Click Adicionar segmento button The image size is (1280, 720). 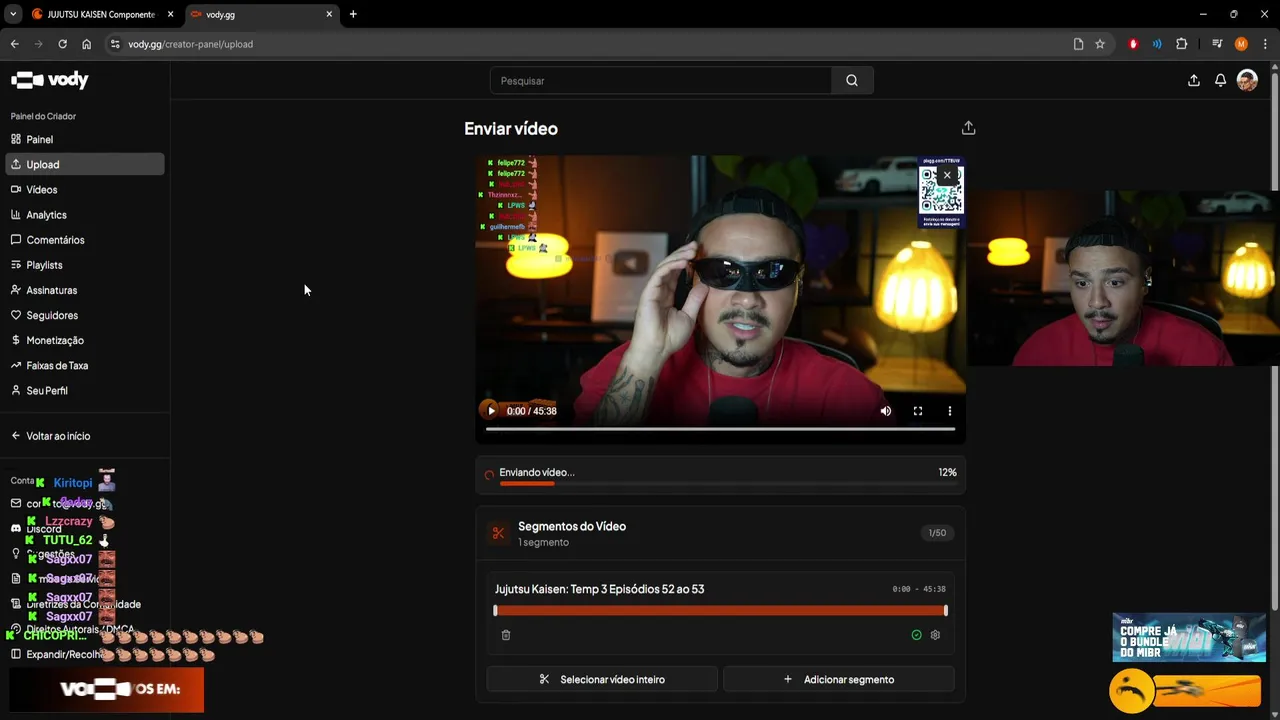tap(838, 679)
